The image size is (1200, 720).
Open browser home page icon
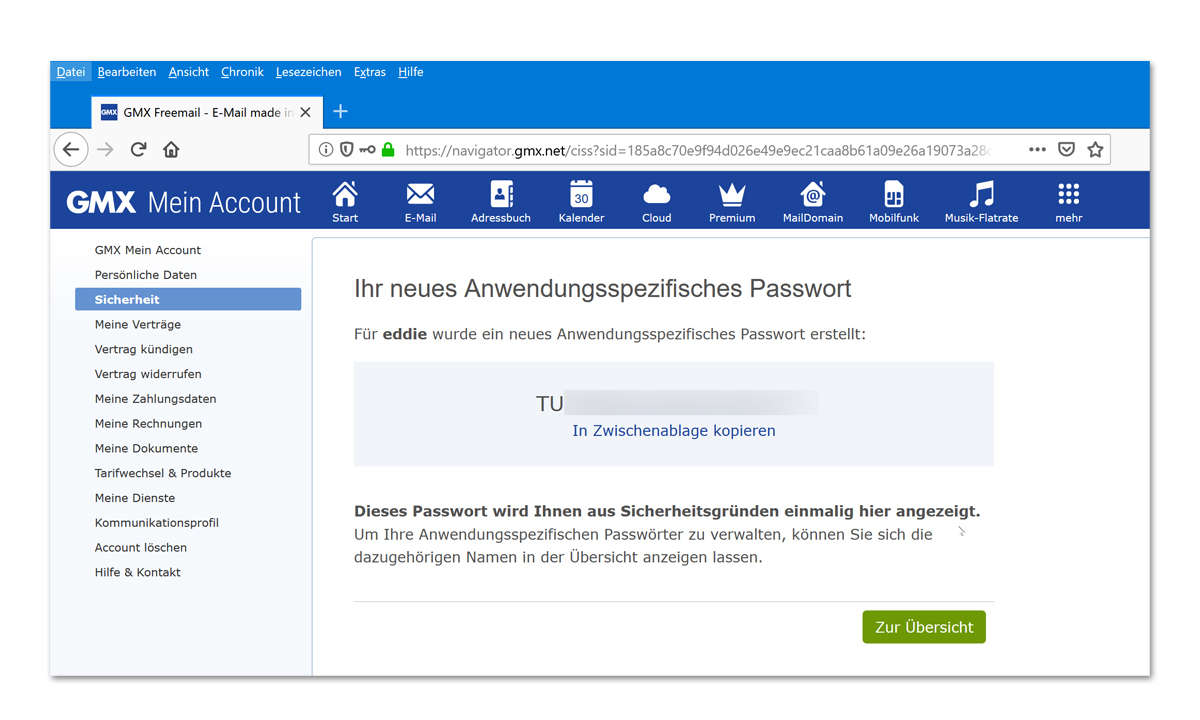pyautogui.click(x=171, y=150)
